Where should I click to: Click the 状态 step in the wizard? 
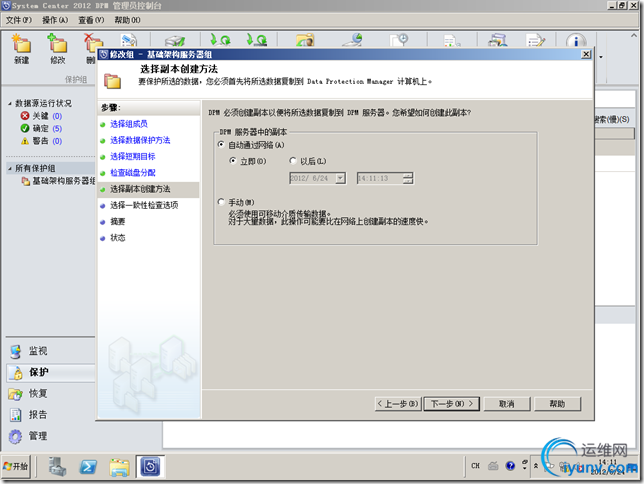pyautogui.click(x=117, y=237)
